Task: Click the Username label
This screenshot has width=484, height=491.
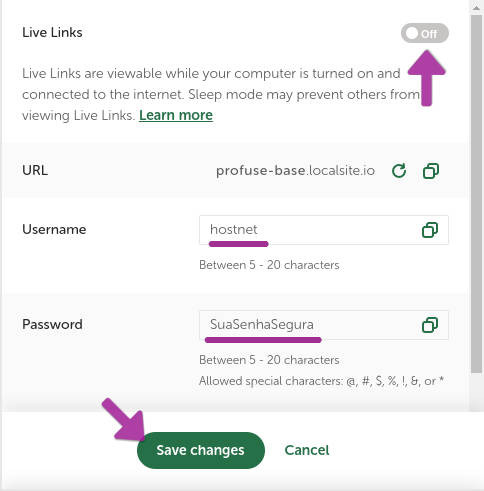Action: (54, 230)
